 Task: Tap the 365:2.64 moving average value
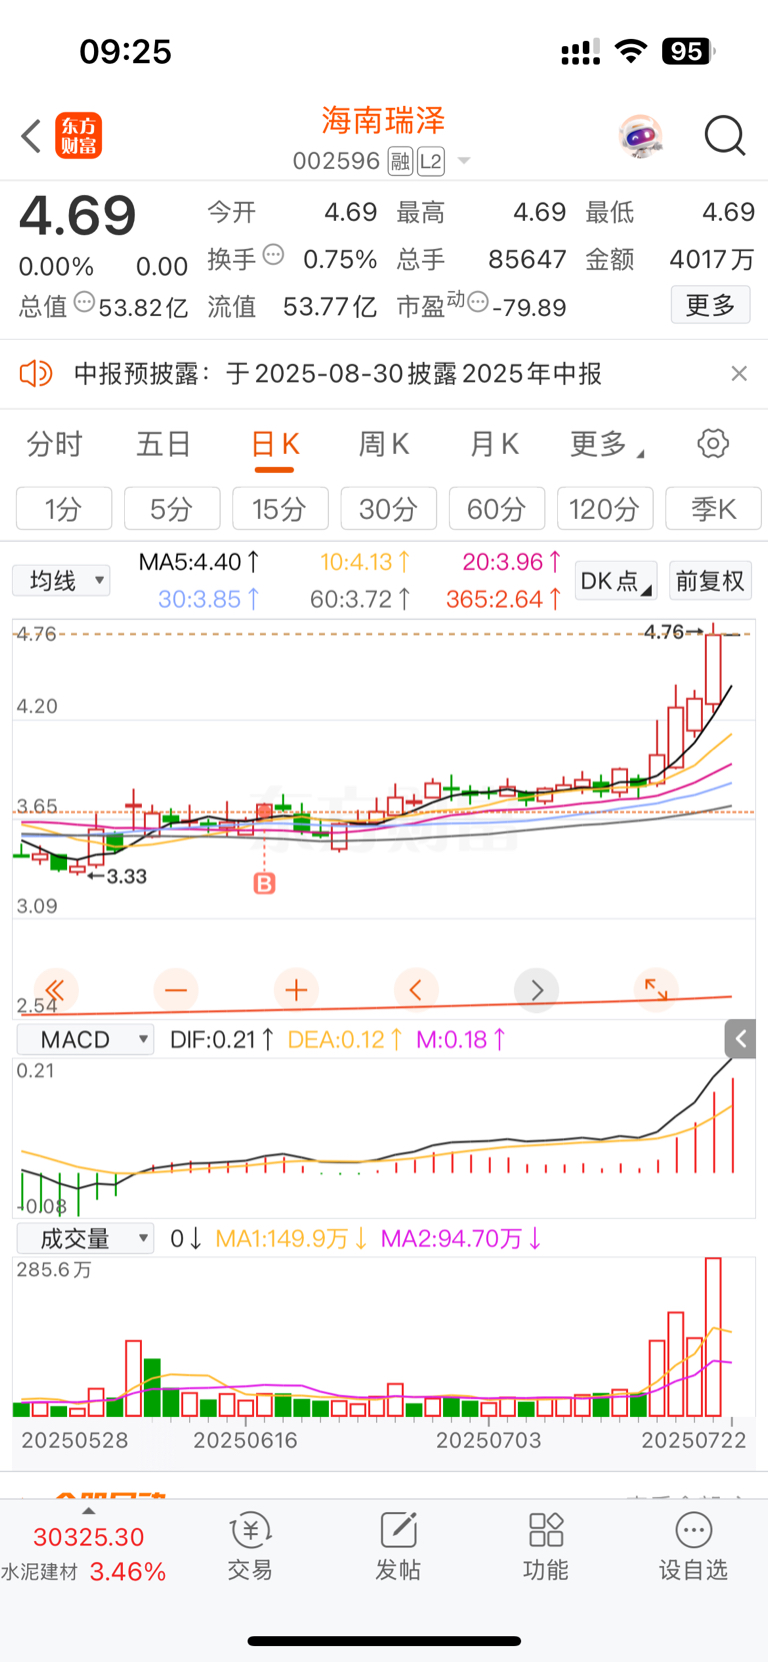click(x=503, y=599)
